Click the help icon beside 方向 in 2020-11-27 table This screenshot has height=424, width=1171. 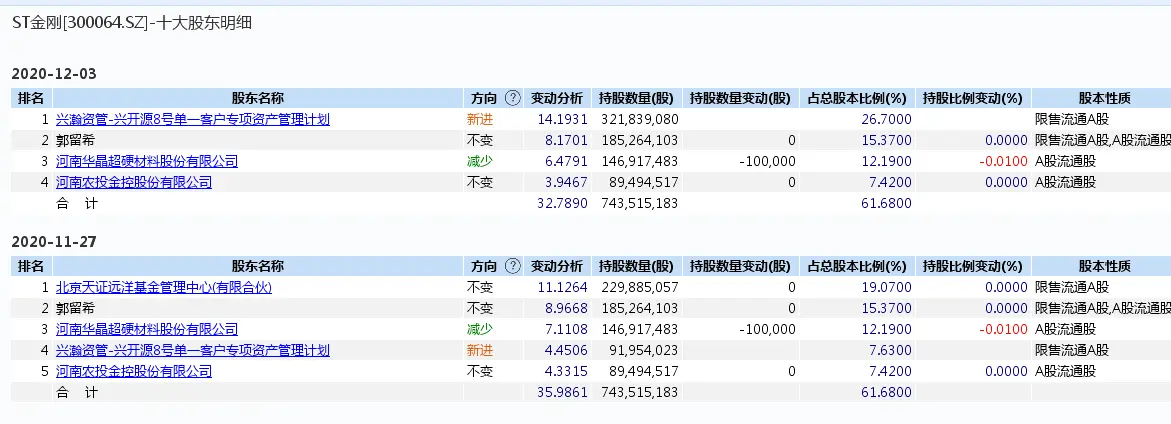pos(512,266)
